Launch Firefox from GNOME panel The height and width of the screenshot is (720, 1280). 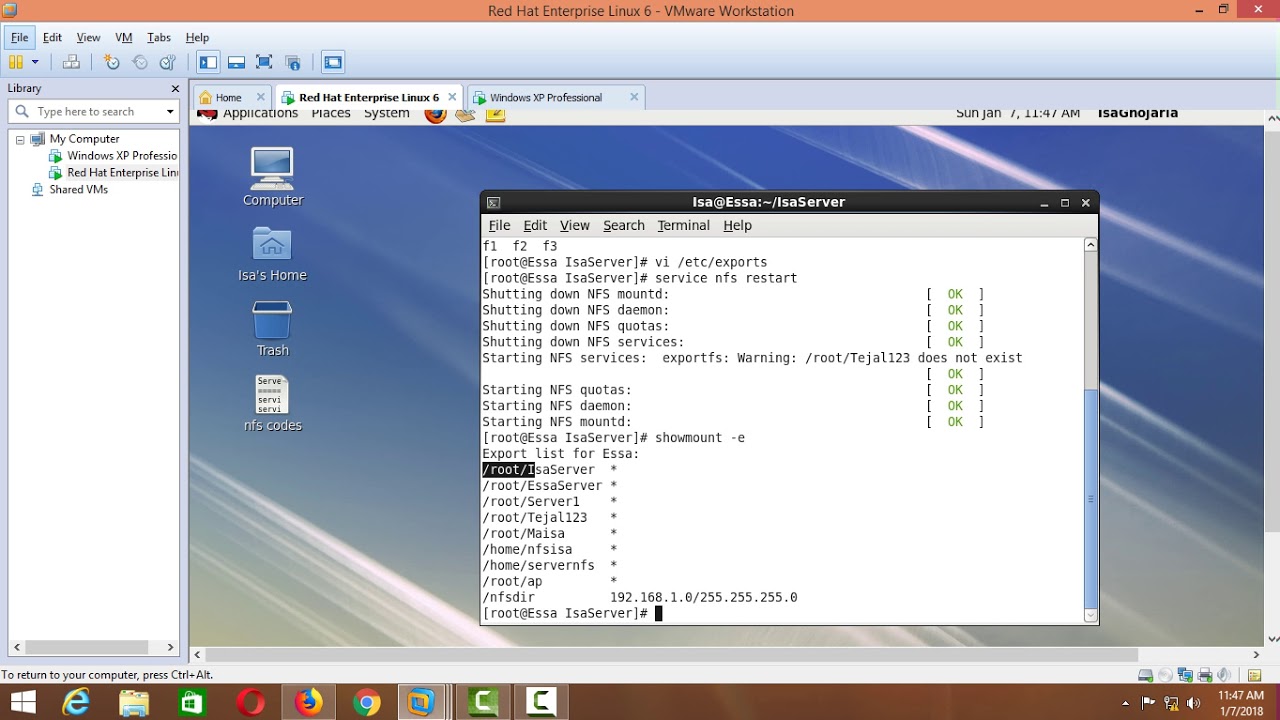[x=435, y=114]
